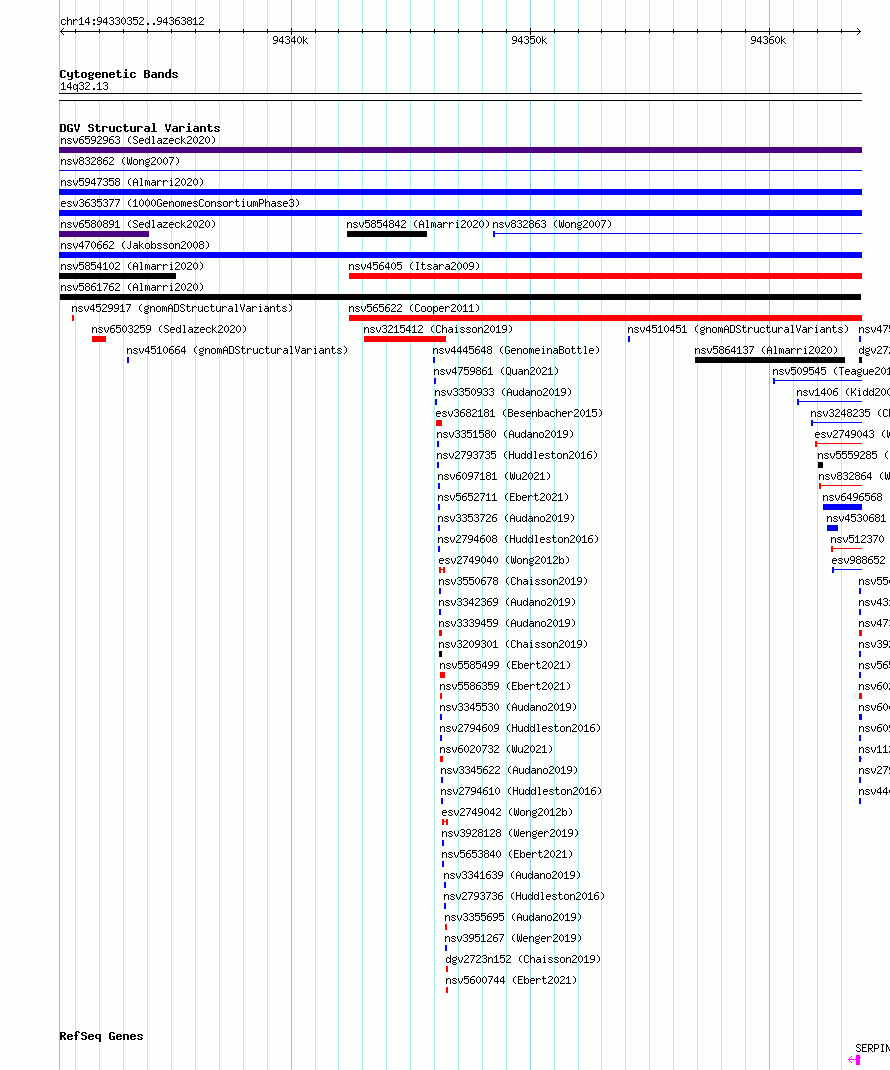890x1070 pixels.
Task: Select the 14q32.13 band label
Action: [84, 87]
